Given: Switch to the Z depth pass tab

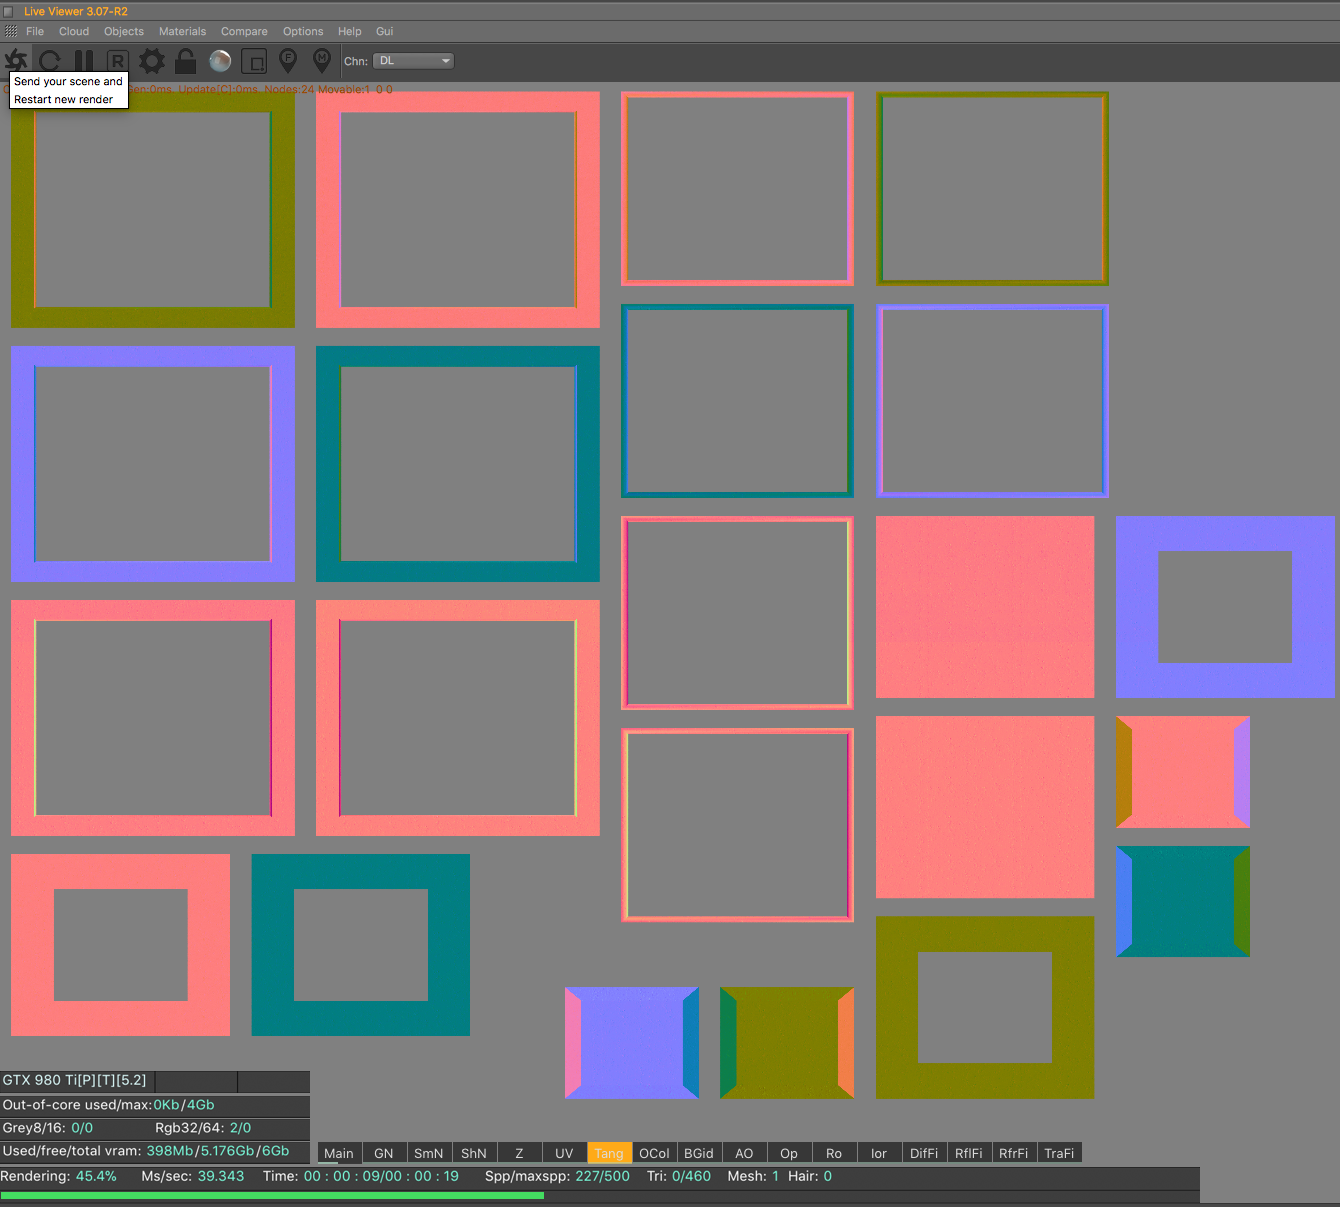Looking at the screenshot, I should coord(519,1153).
